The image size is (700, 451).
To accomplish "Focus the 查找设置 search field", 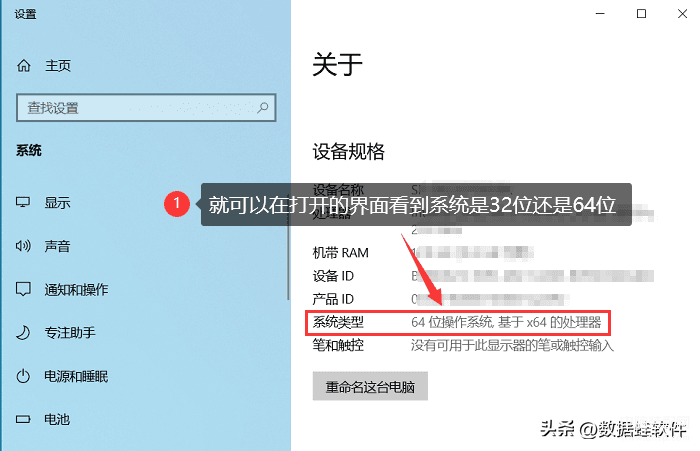I will 146,108.
